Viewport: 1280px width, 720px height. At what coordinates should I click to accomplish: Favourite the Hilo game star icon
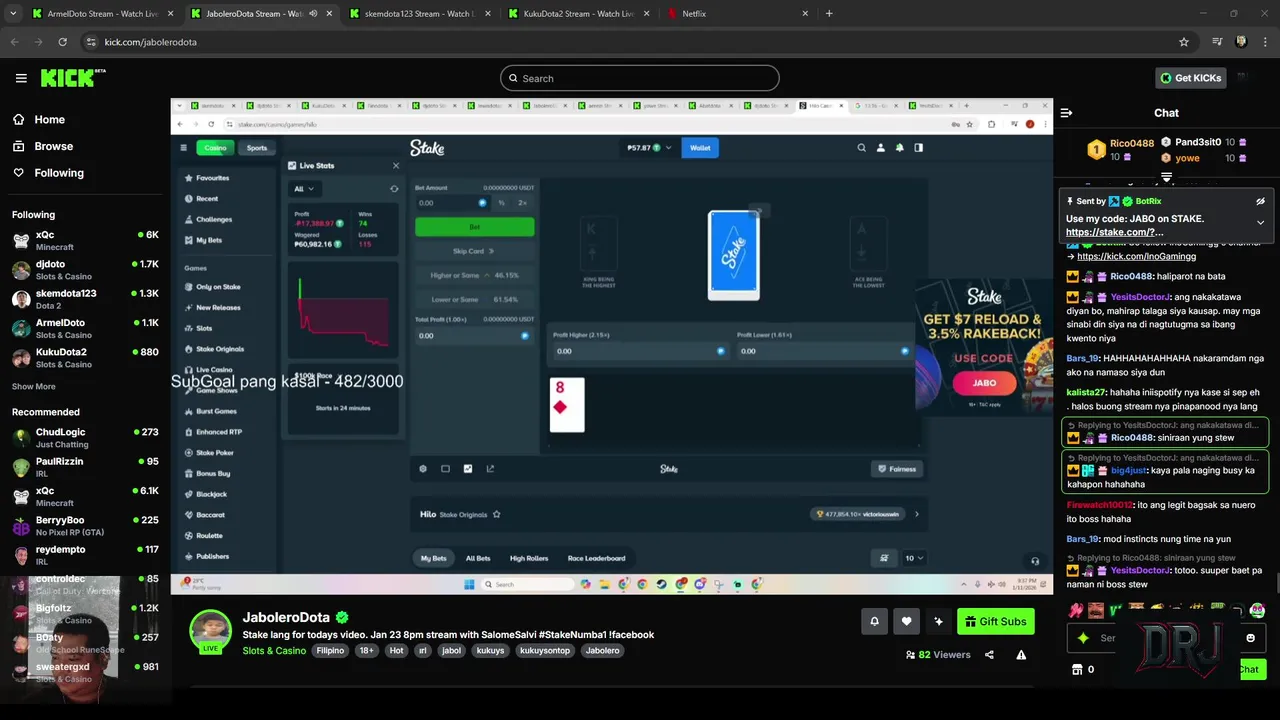coord(496,515)
